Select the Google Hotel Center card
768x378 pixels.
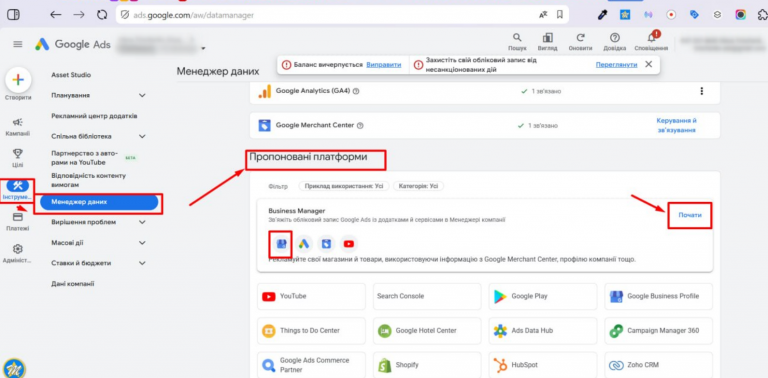click(427, 331)
